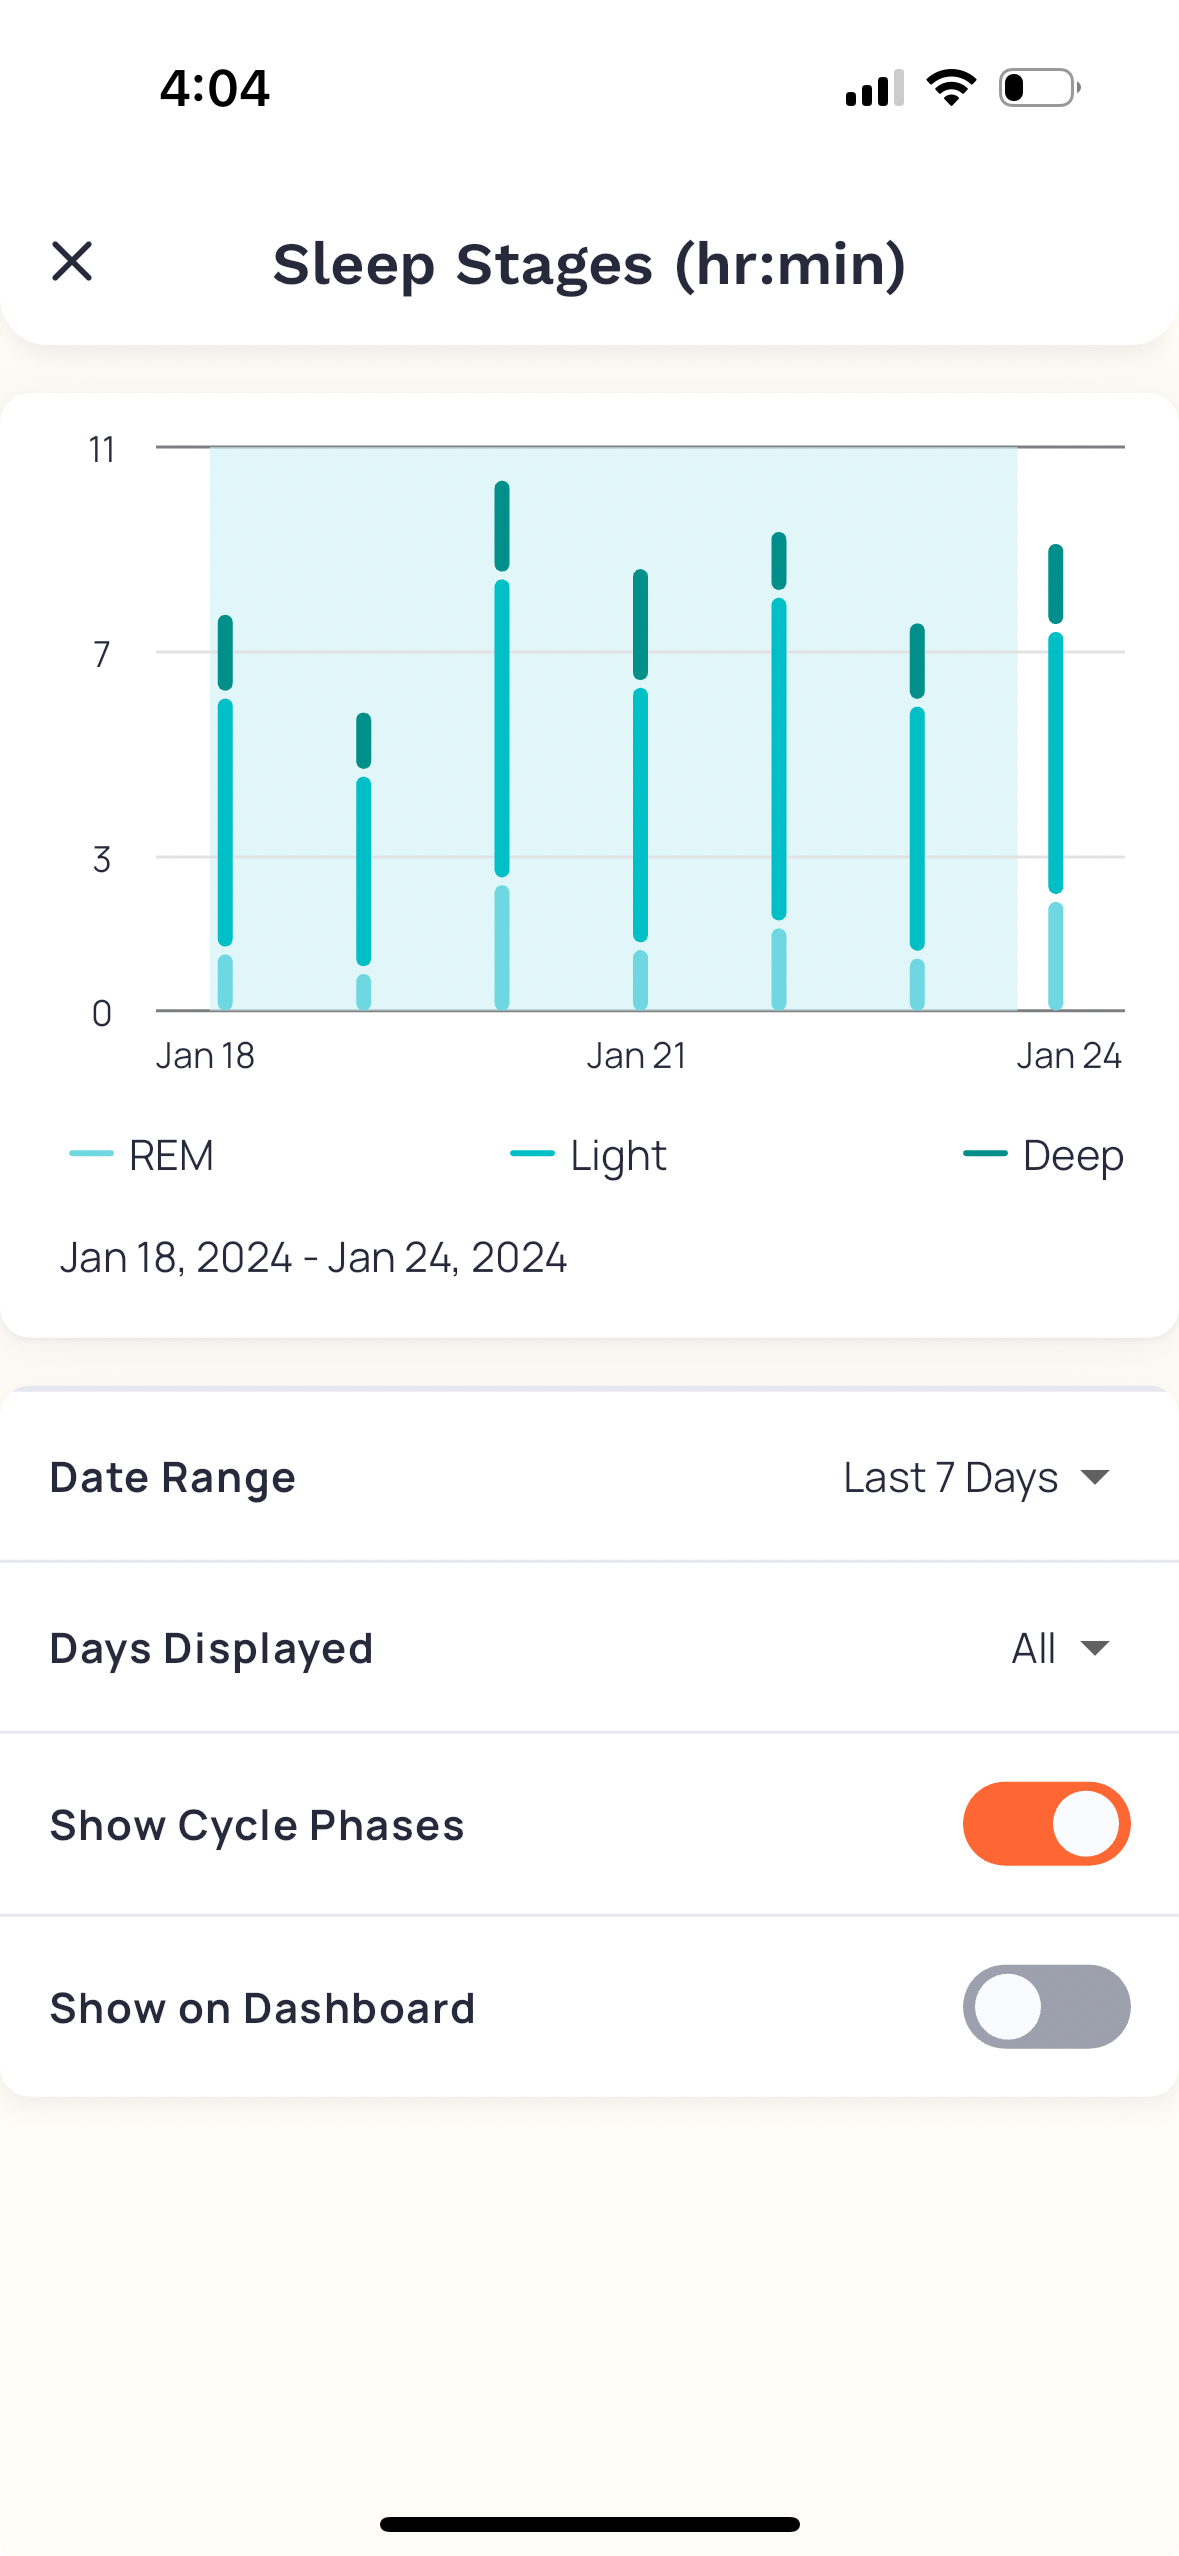Viewport: 1179px width, 2556px height.
Task: Tap the Jan 24 sleep bar
Action: point(1055,776)
